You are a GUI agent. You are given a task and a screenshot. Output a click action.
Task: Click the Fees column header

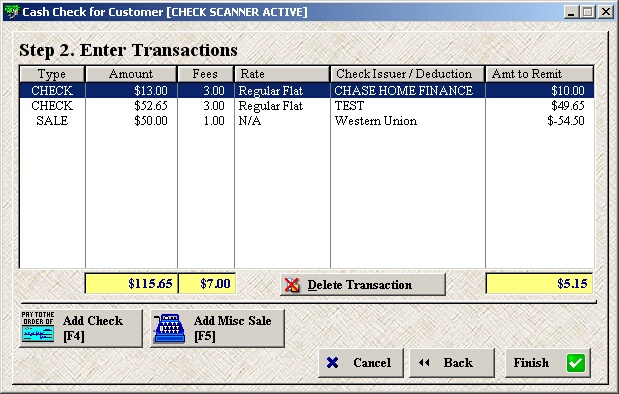click(205, 74)
